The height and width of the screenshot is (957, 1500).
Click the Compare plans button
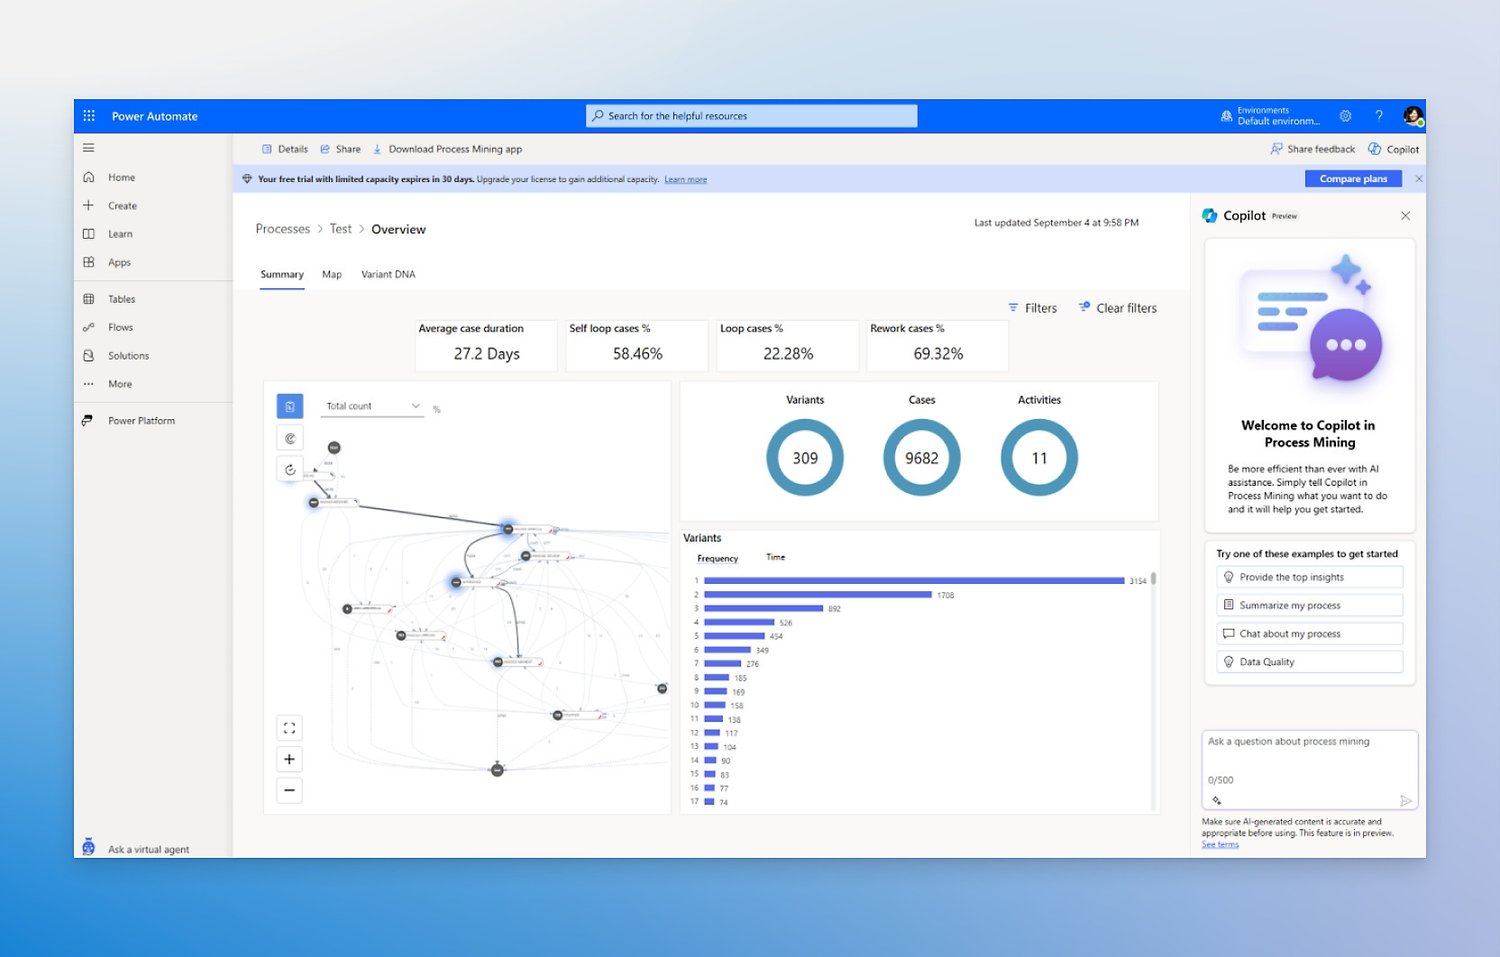click(x=1353, y=178)
